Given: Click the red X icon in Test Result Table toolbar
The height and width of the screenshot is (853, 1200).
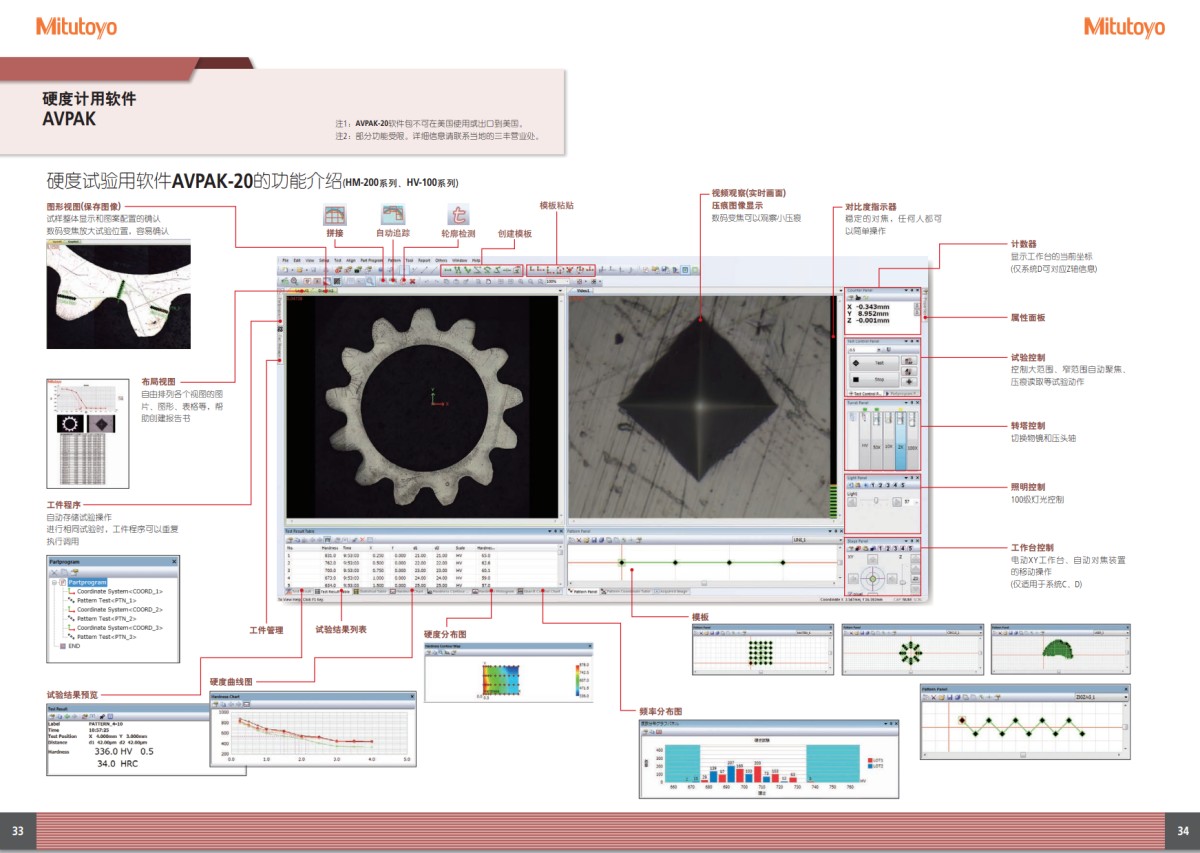Looking at the screenshot, I should tap(362, 540).
